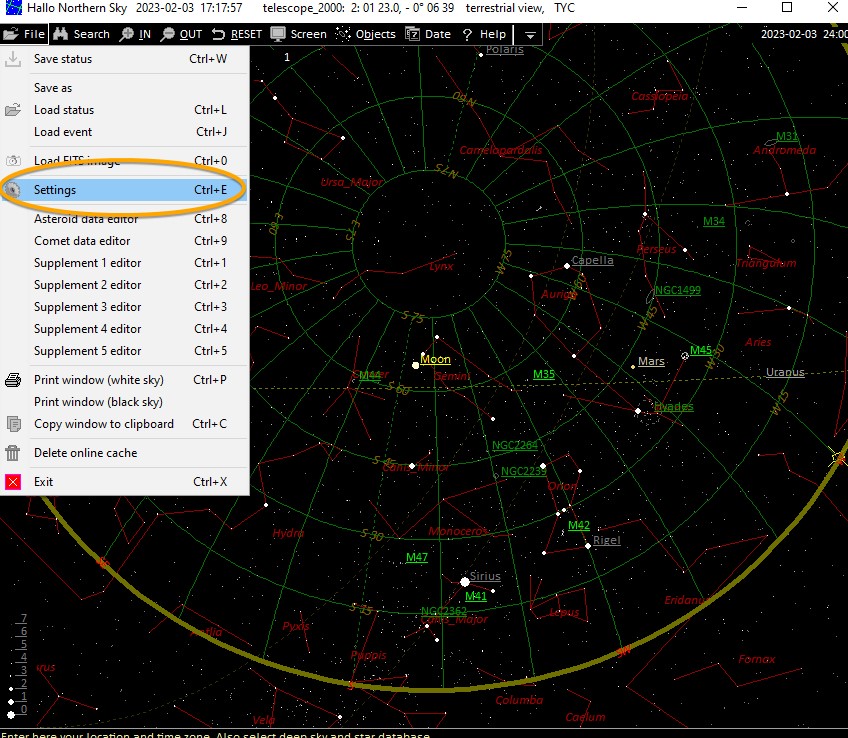848x738 pixels.
Task: Click the printer icon beside Print window
Action: [13, 380]
